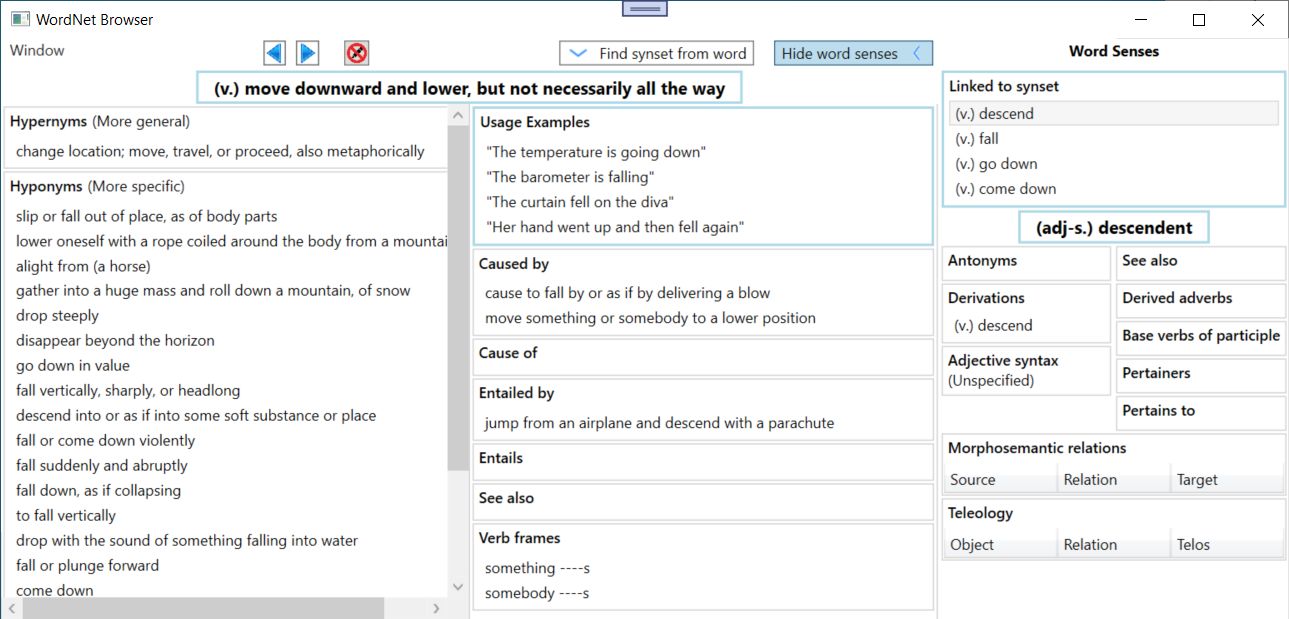Select hyponym 'alight from (a horse)'

pos(83,266)
